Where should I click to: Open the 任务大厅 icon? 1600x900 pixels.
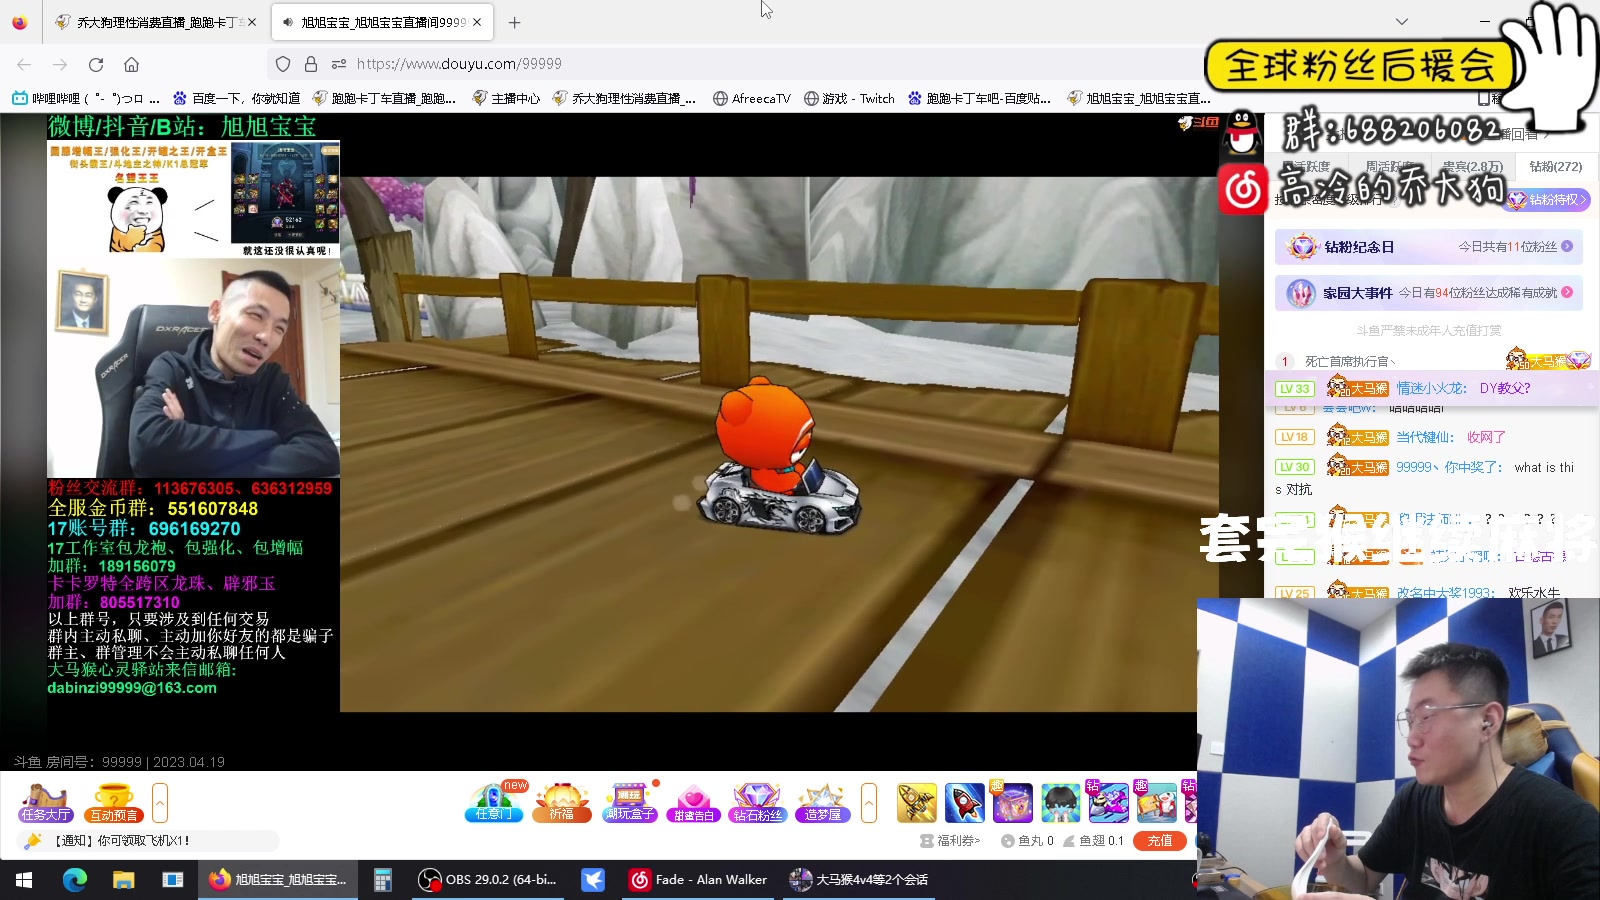pos(45,803)
